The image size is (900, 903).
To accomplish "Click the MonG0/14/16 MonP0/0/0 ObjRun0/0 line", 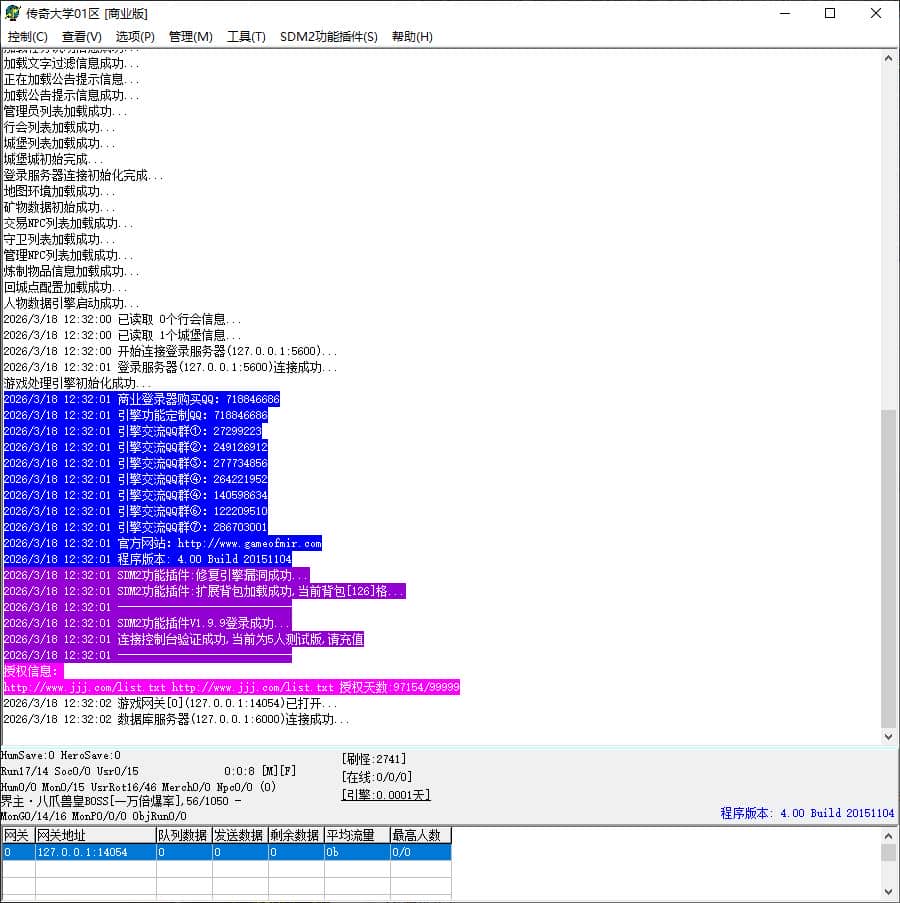I will [93, 816].
